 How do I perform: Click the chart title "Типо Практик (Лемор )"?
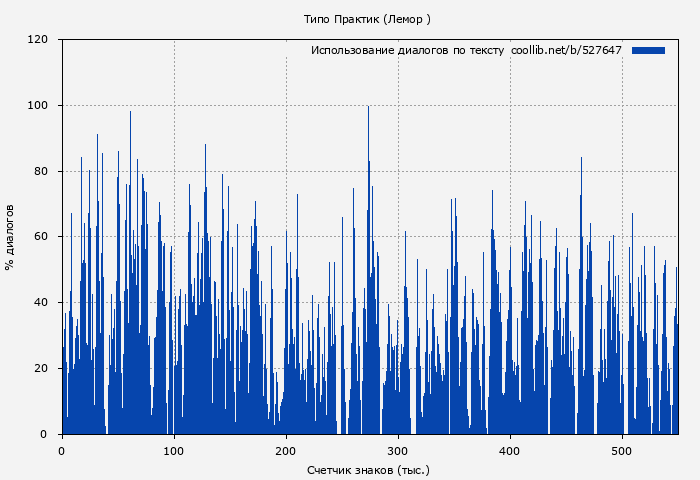[x=367, y=19]
